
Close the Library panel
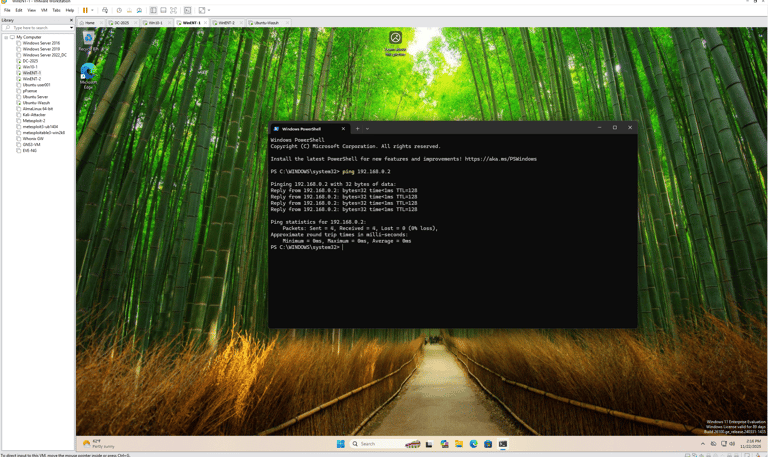click(x=71, y=20)
